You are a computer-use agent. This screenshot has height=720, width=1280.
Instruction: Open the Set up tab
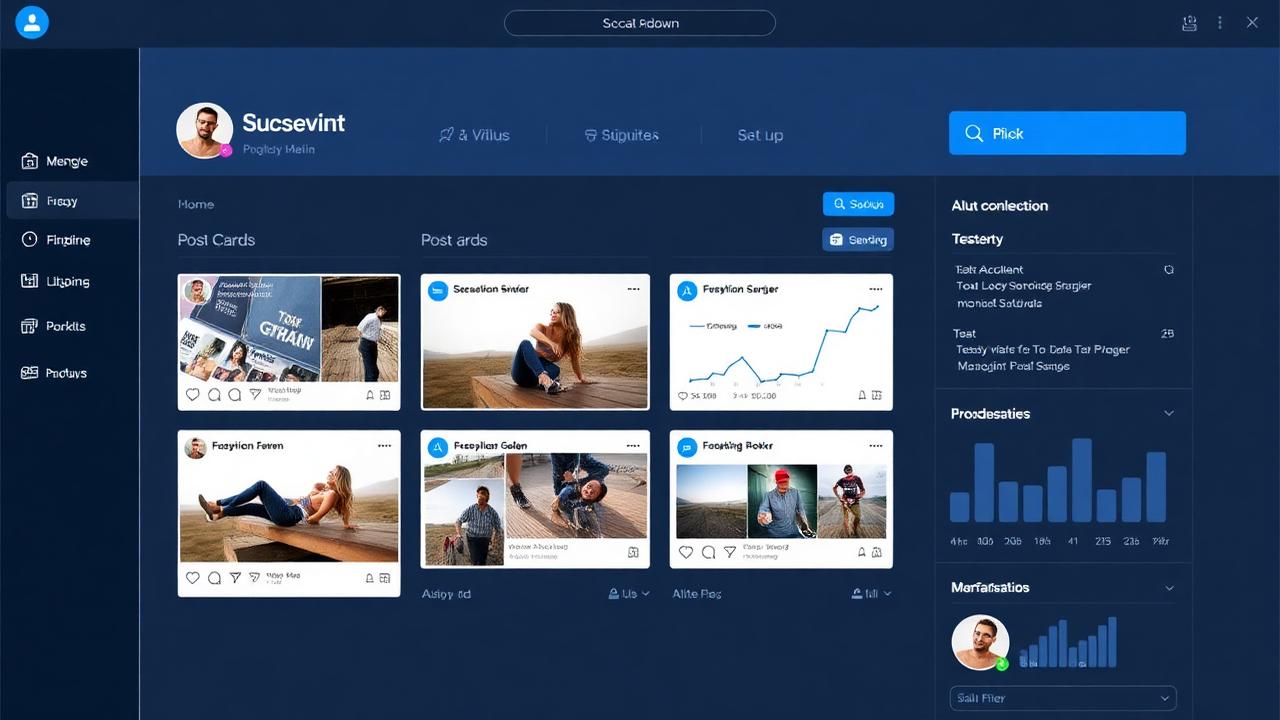760,135
